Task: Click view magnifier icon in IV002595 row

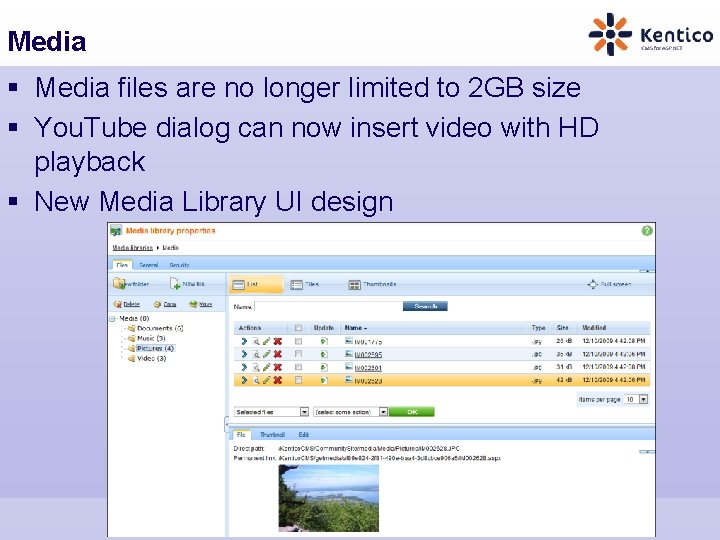Action: pyautogui.click(x=256, y=354)
